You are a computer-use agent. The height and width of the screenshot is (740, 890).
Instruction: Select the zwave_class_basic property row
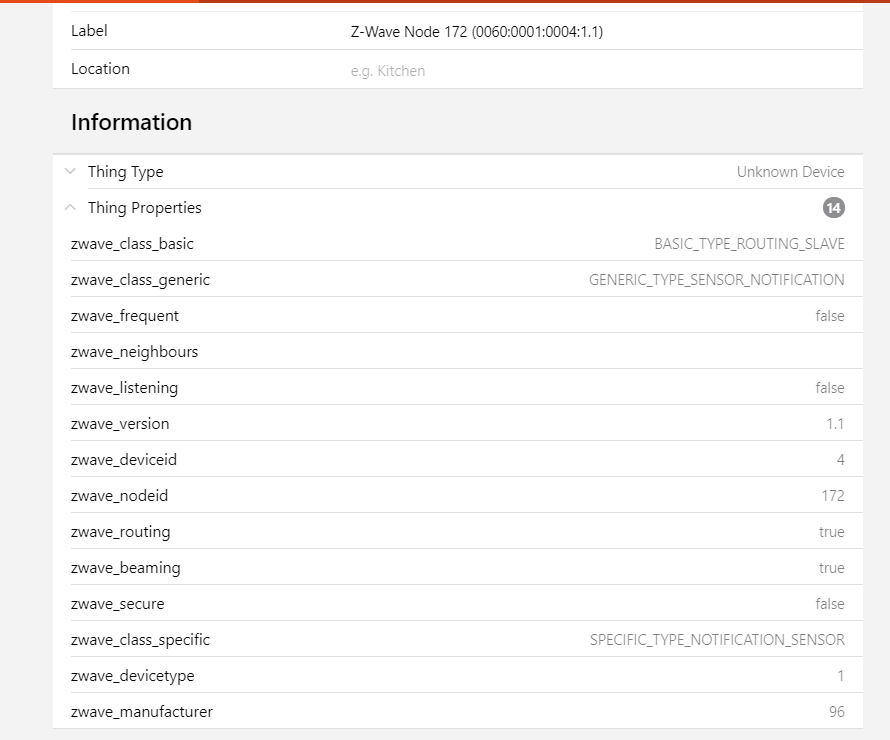(457, 244)
